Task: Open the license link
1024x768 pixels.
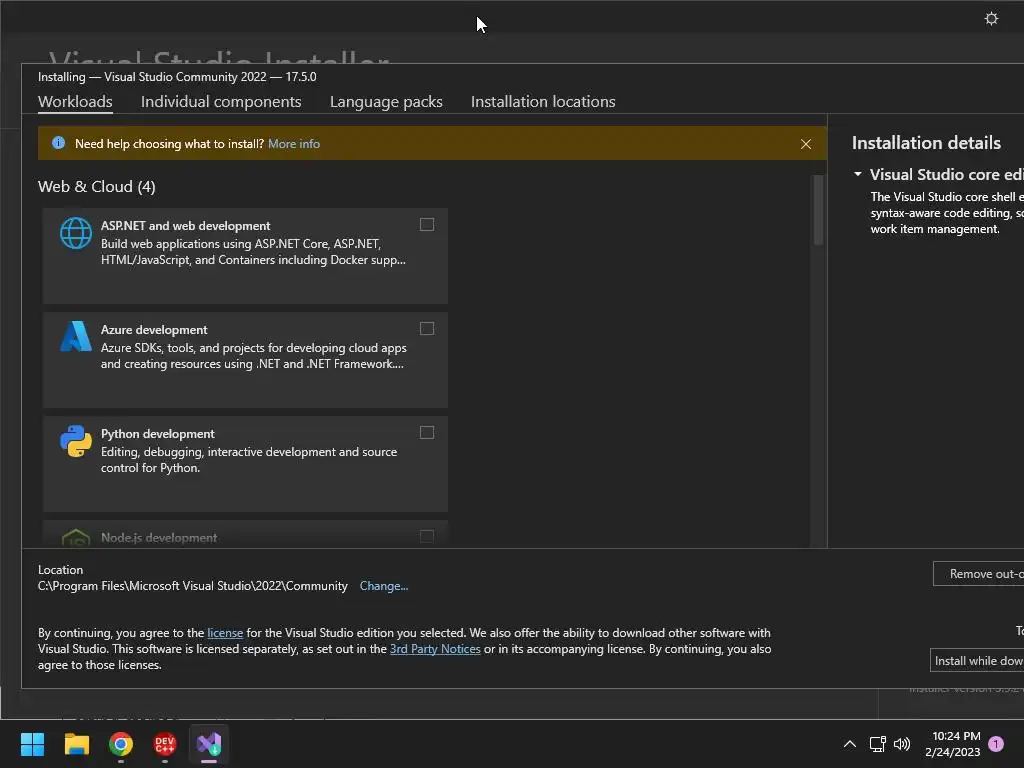Action: click(x=225, y=633)
